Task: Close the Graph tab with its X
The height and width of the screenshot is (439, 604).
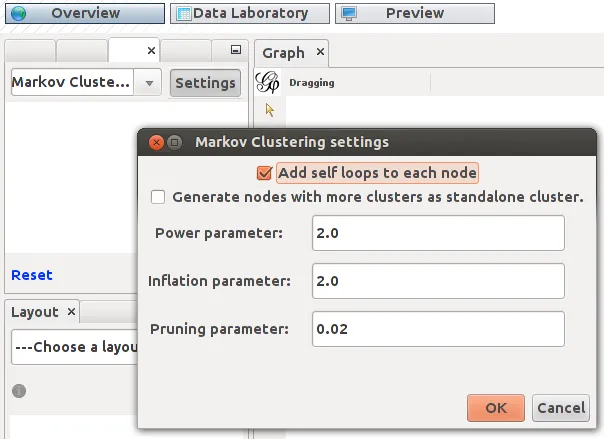Action: click(320, 52)
